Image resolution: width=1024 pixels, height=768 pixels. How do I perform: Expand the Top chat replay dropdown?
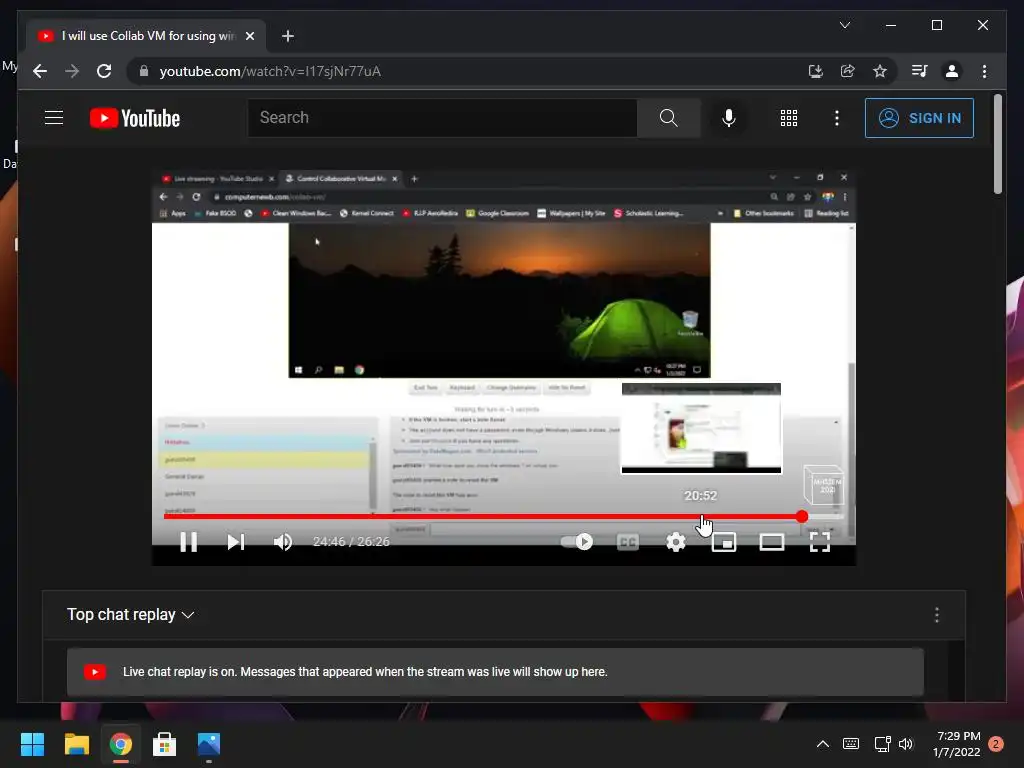click(131, 615)
